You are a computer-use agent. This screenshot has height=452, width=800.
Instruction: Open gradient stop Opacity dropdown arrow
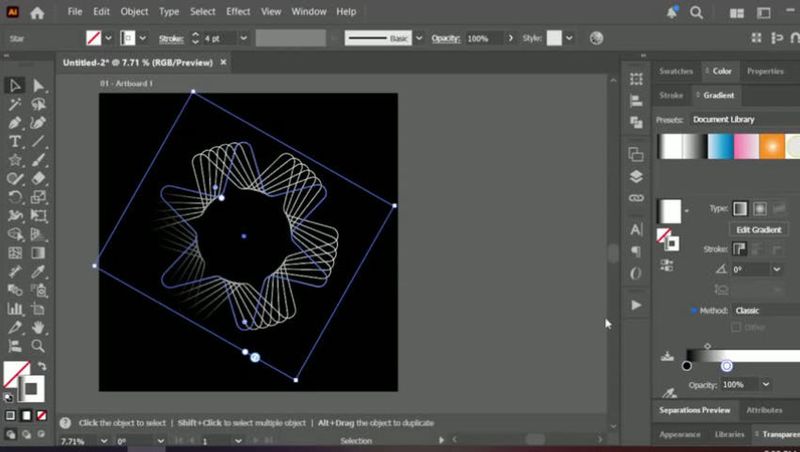coord(766,385)
